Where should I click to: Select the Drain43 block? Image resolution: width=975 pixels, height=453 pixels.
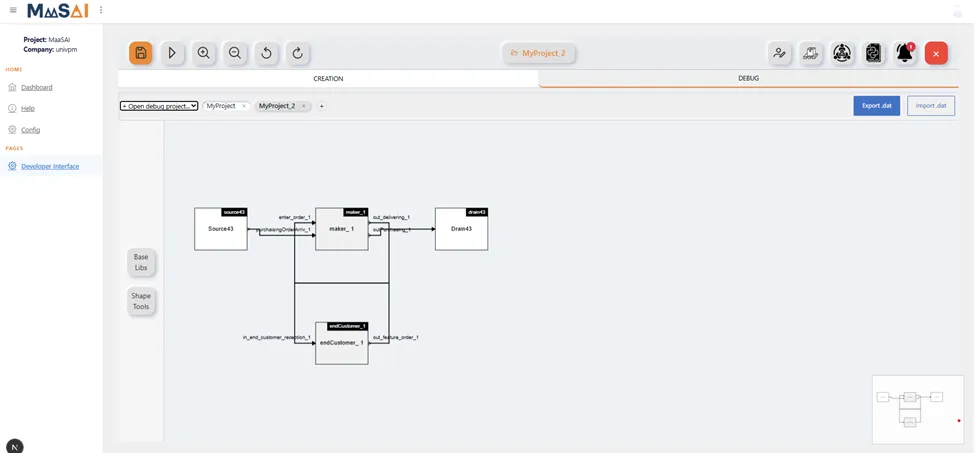pyautogui.click(x=461, y=229)
